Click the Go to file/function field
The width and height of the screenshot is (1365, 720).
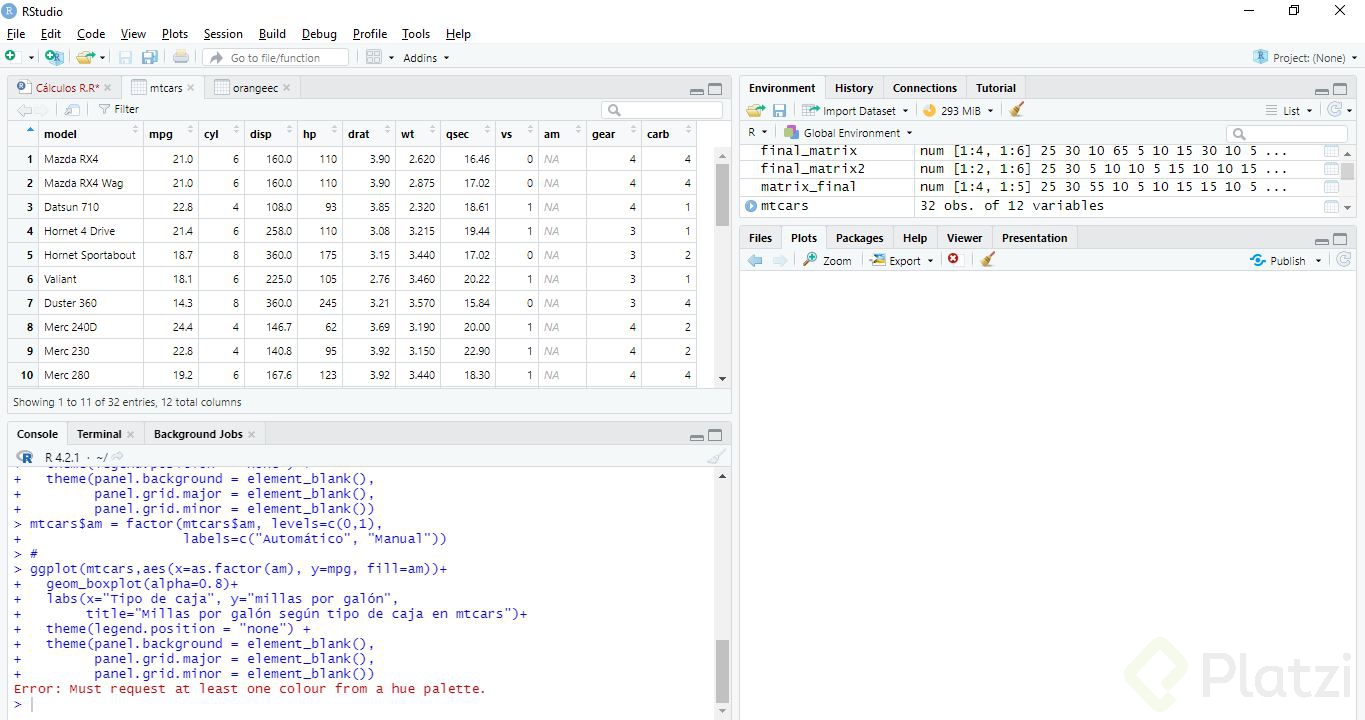(x=276, y=58)
